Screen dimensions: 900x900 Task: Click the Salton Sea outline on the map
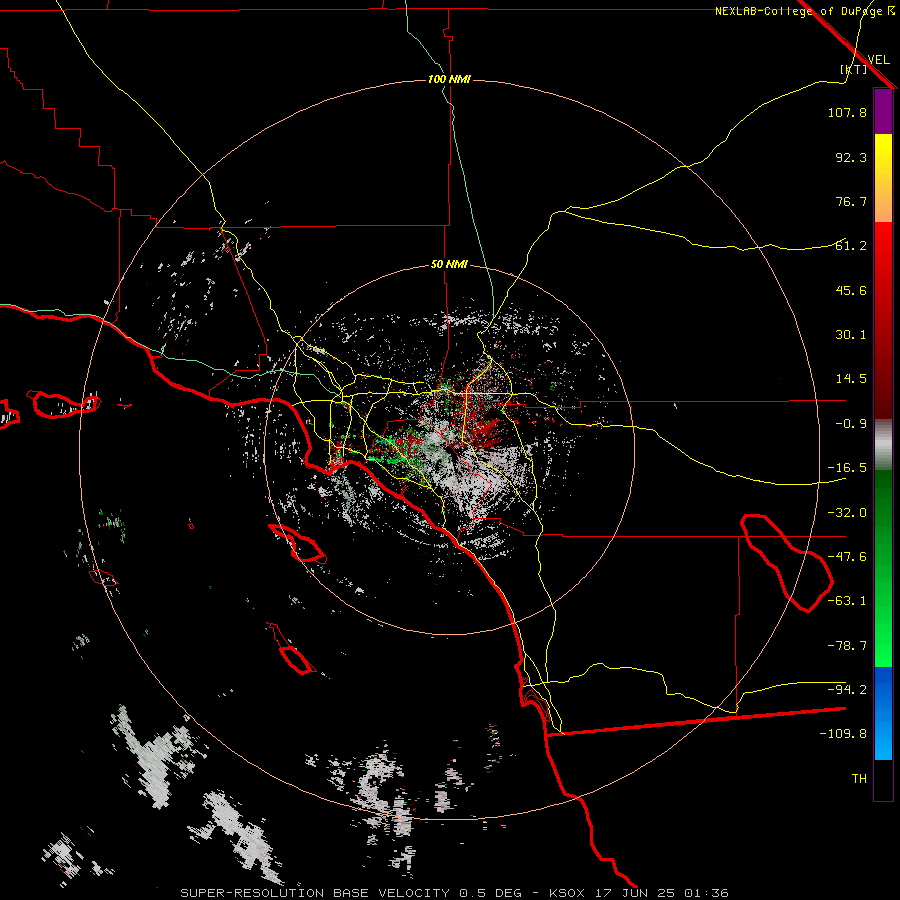tap(786, 562)
